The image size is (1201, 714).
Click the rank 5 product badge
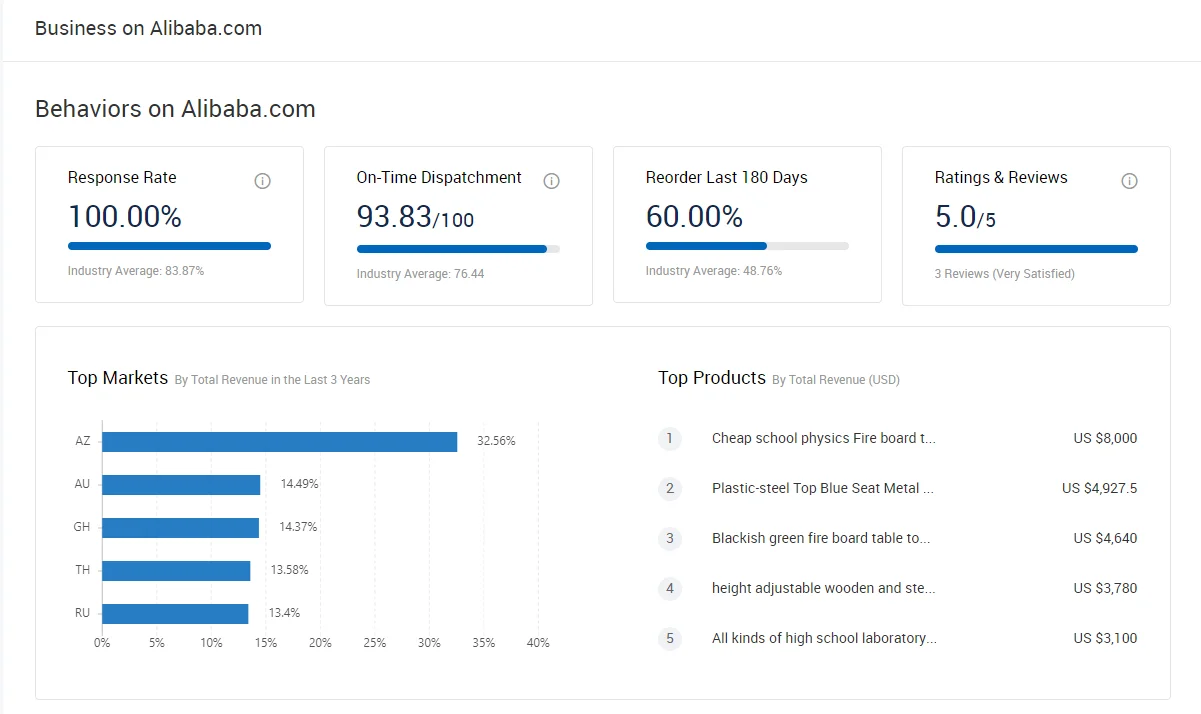click(670, 638)
